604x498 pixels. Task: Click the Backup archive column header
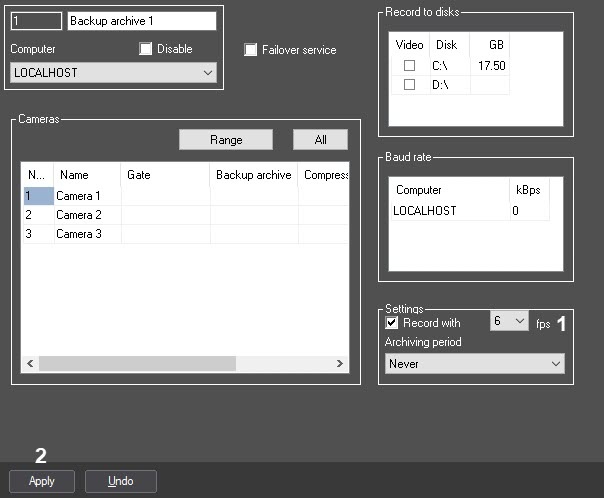(254, 175)
